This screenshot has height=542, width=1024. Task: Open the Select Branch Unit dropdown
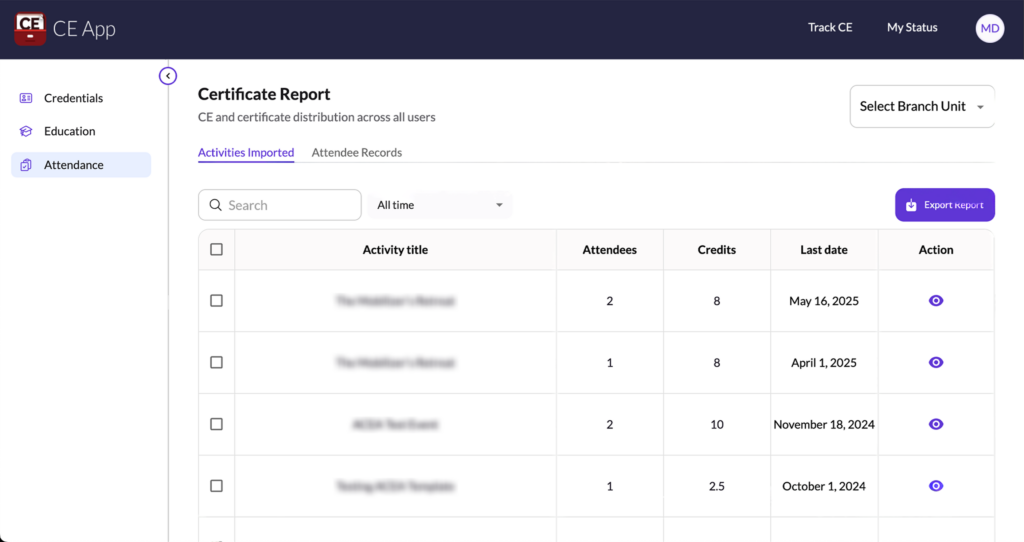click(x=922, y=106)
